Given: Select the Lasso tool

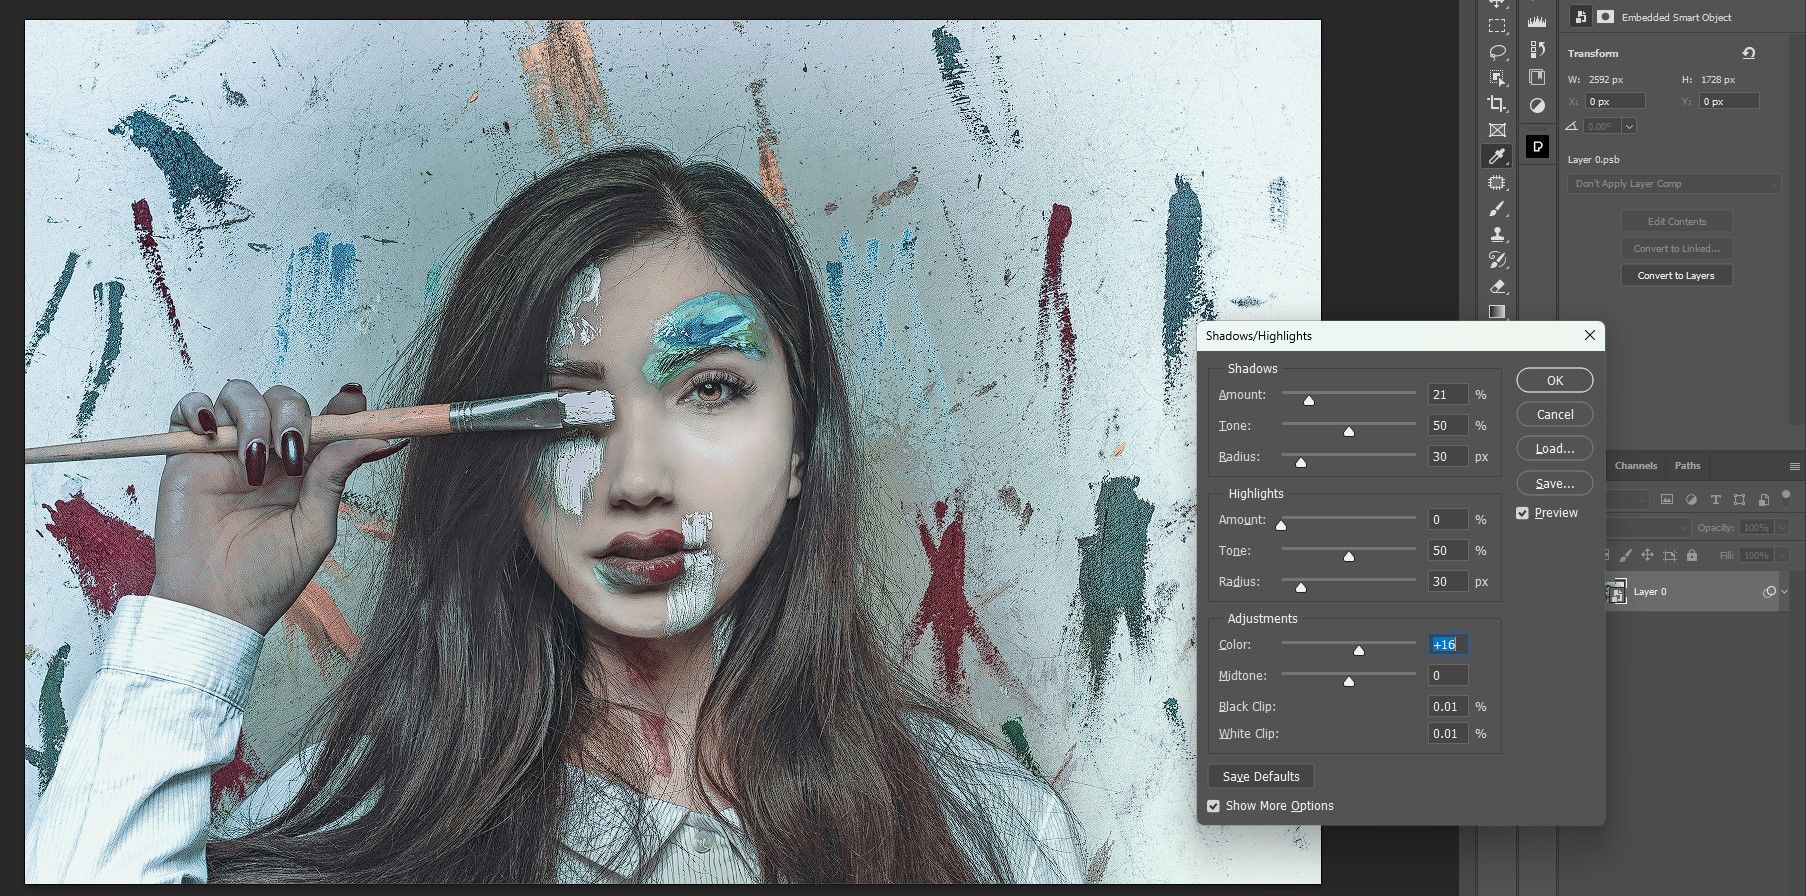Looking at the screenshot, I should pyautogui.click(x=1497, y=52).
